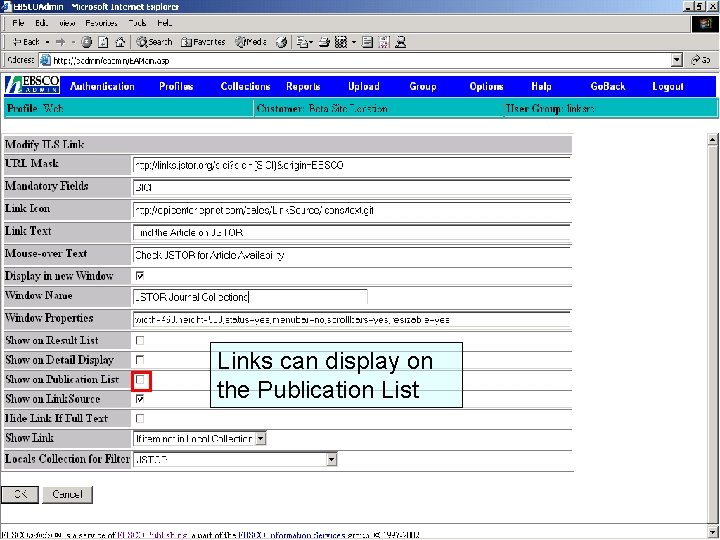Open Locals Collection for Filter dropdown
The image size is (720, 540).
(331, 459)
